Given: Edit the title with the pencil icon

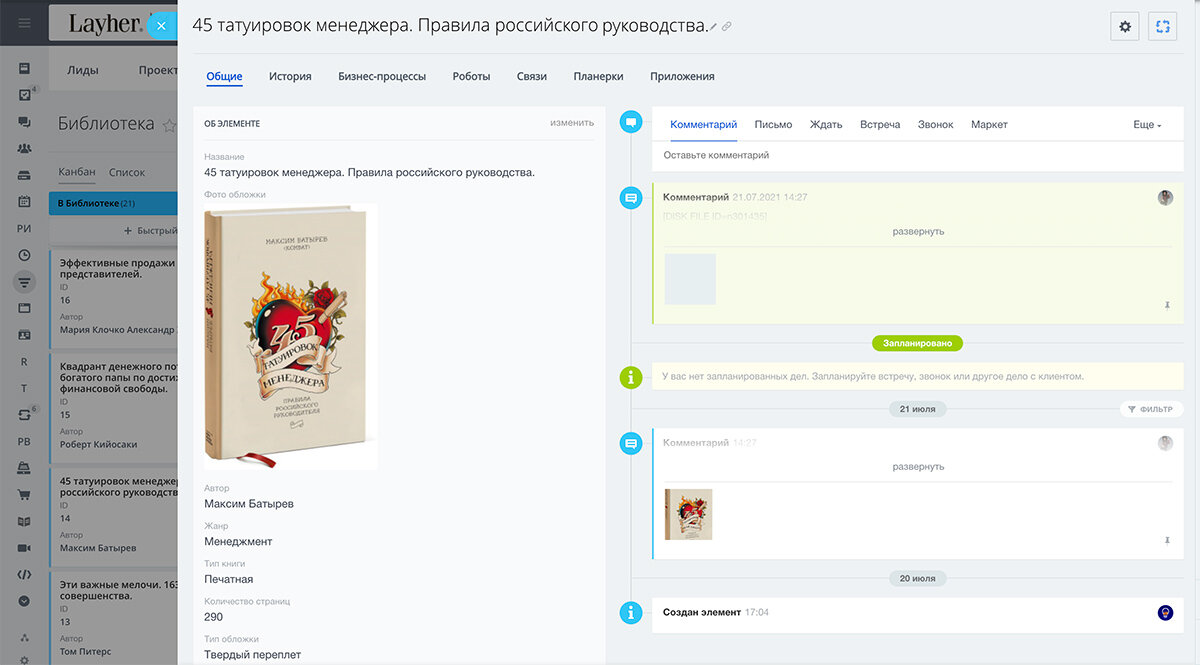Looking at the screenshot, I should (x=713, y=27).
